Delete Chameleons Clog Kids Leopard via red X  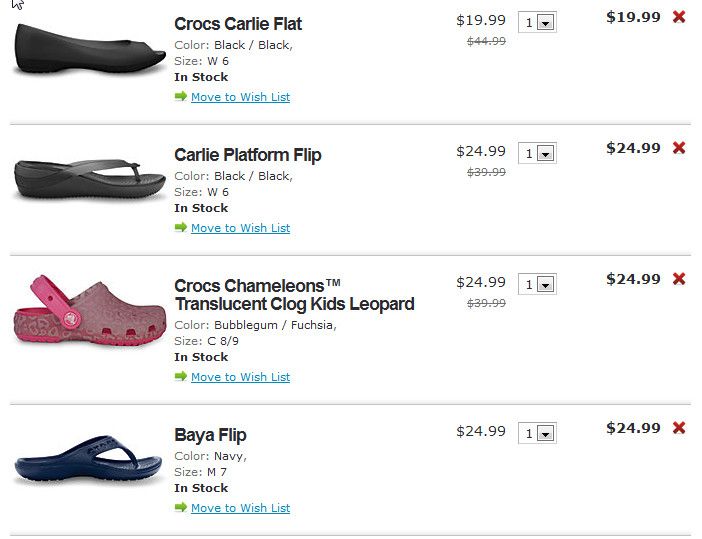[679, 279]
